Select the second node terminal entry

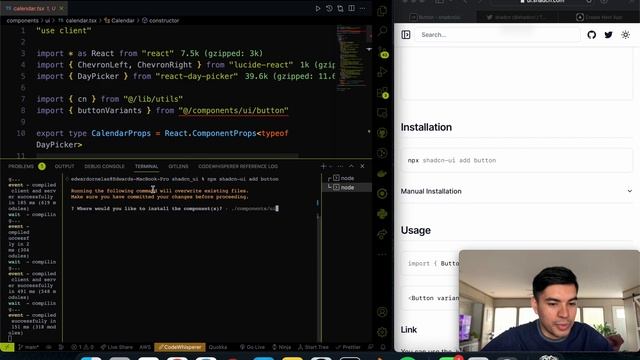[347, 187]
